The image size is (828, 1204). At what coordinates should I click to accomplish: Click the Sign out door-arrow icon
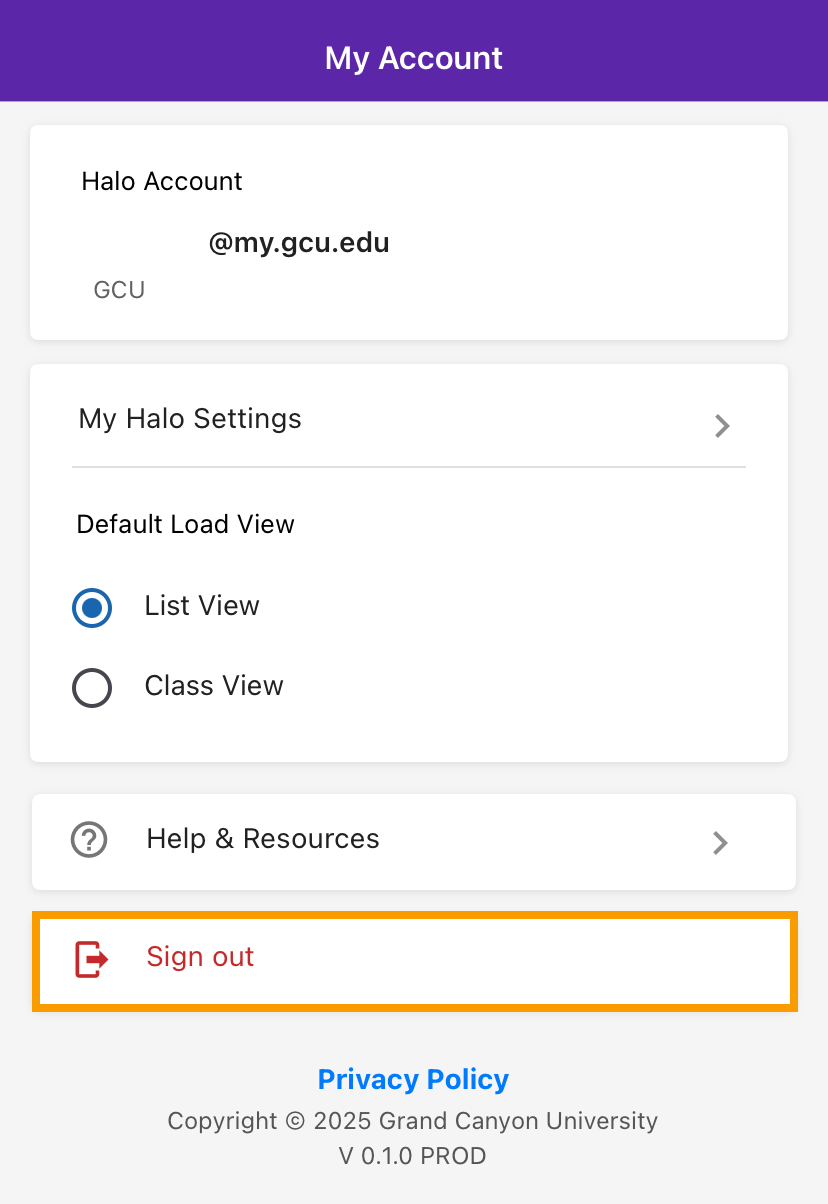(x=91, y=959)
